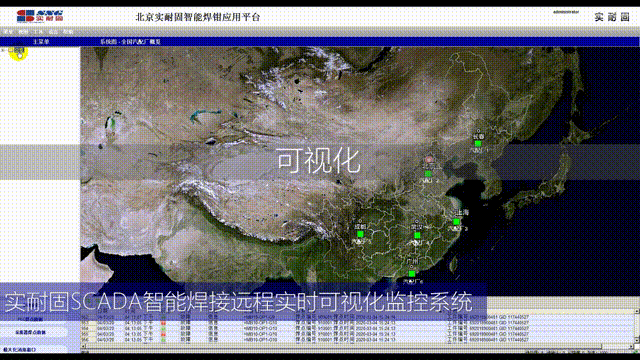Image resolution: width=640 pixels, height=360 pixels.
Task: Open the first item in the top menu bar
Action: pyautogui.click(x=8, y=31)
